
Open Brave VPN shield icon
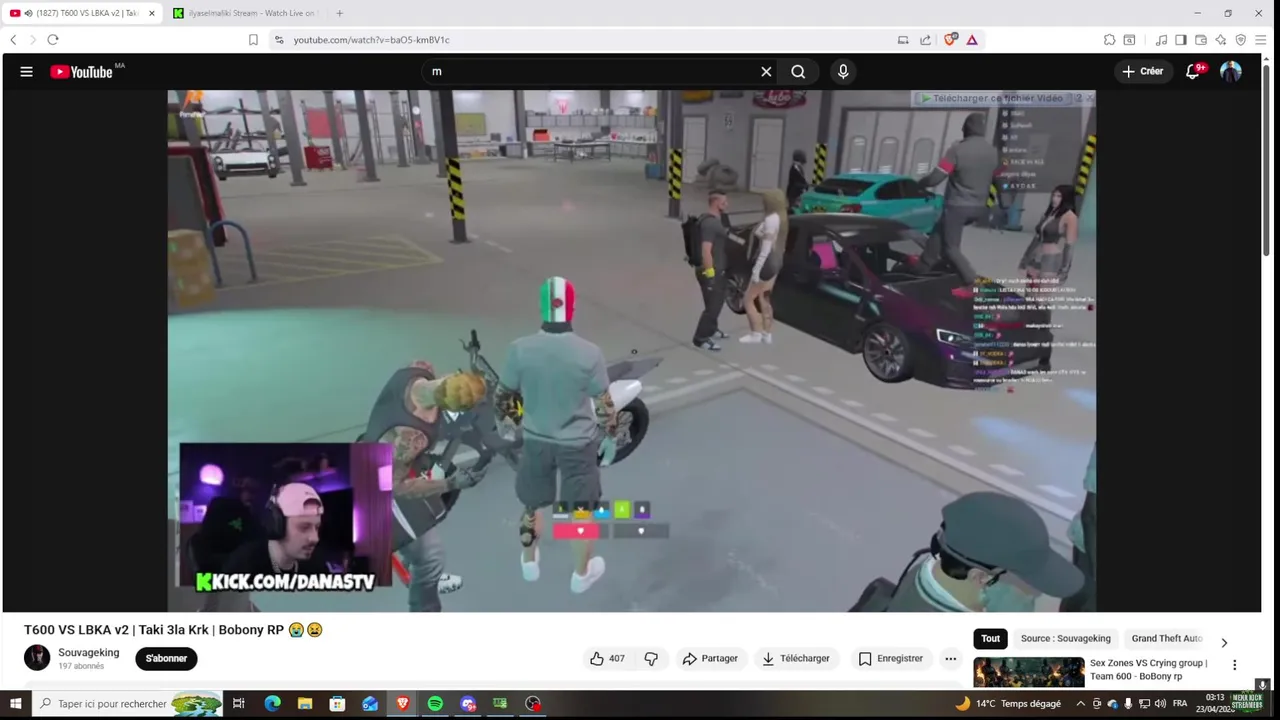(1241, 40)
